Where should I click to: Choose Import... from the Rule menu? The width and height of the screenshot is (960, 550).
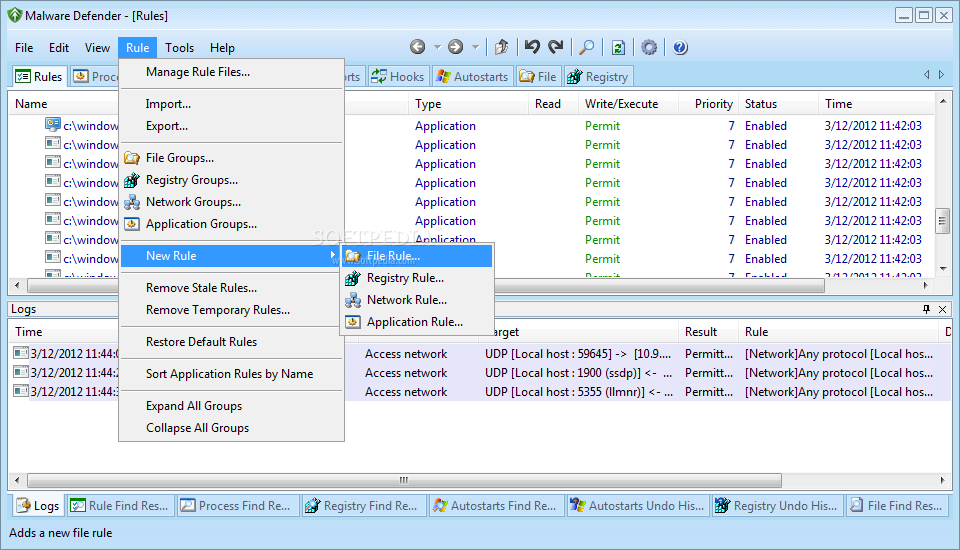pos(231,104)
